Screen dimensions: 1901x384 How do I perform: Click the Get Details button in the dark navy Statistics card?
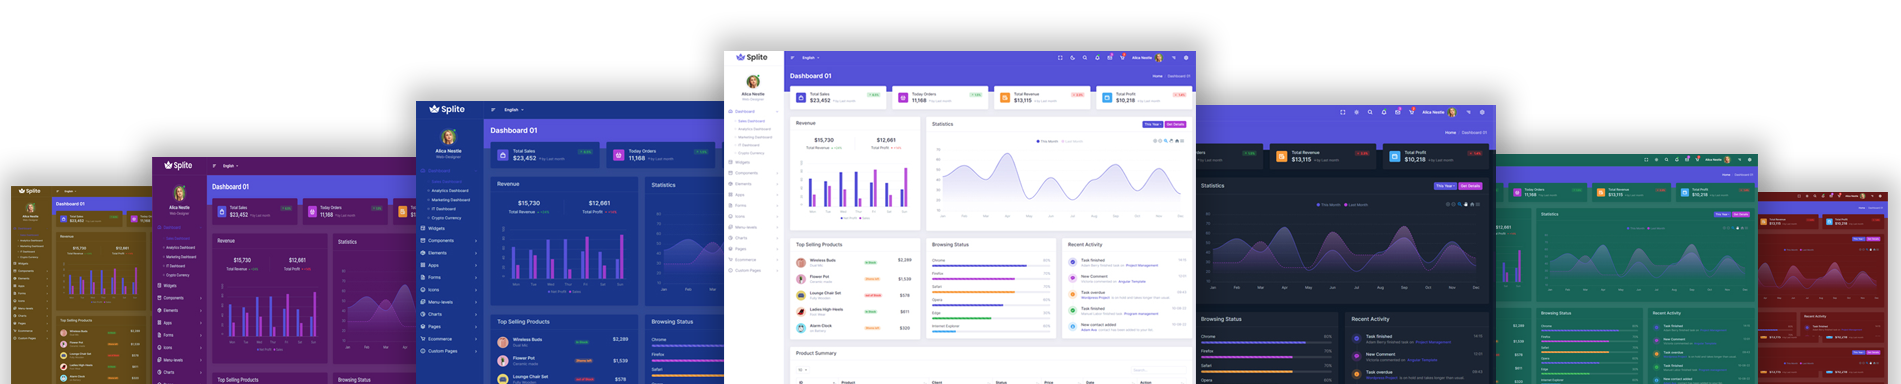pyautogui.click(x=1470, y=186)
